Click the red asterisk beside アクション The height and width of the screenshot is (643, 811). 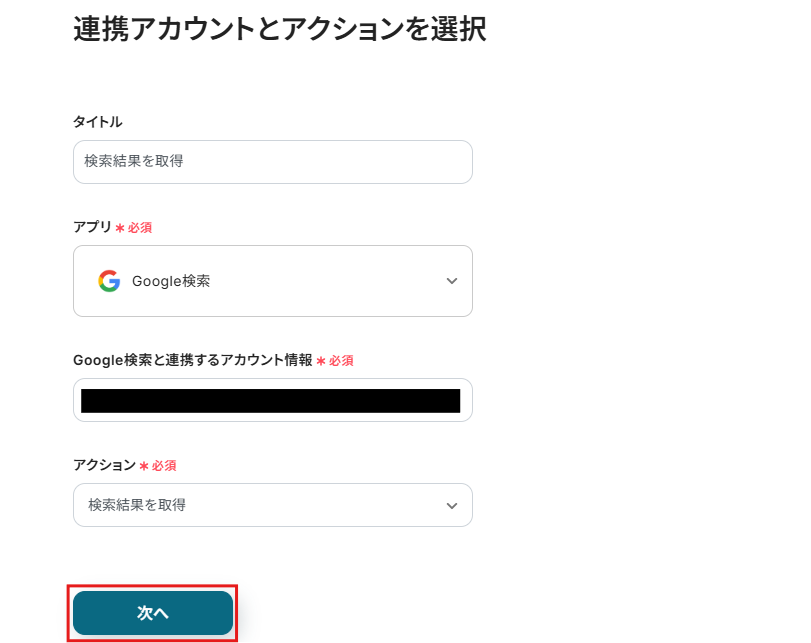(144, 466)
